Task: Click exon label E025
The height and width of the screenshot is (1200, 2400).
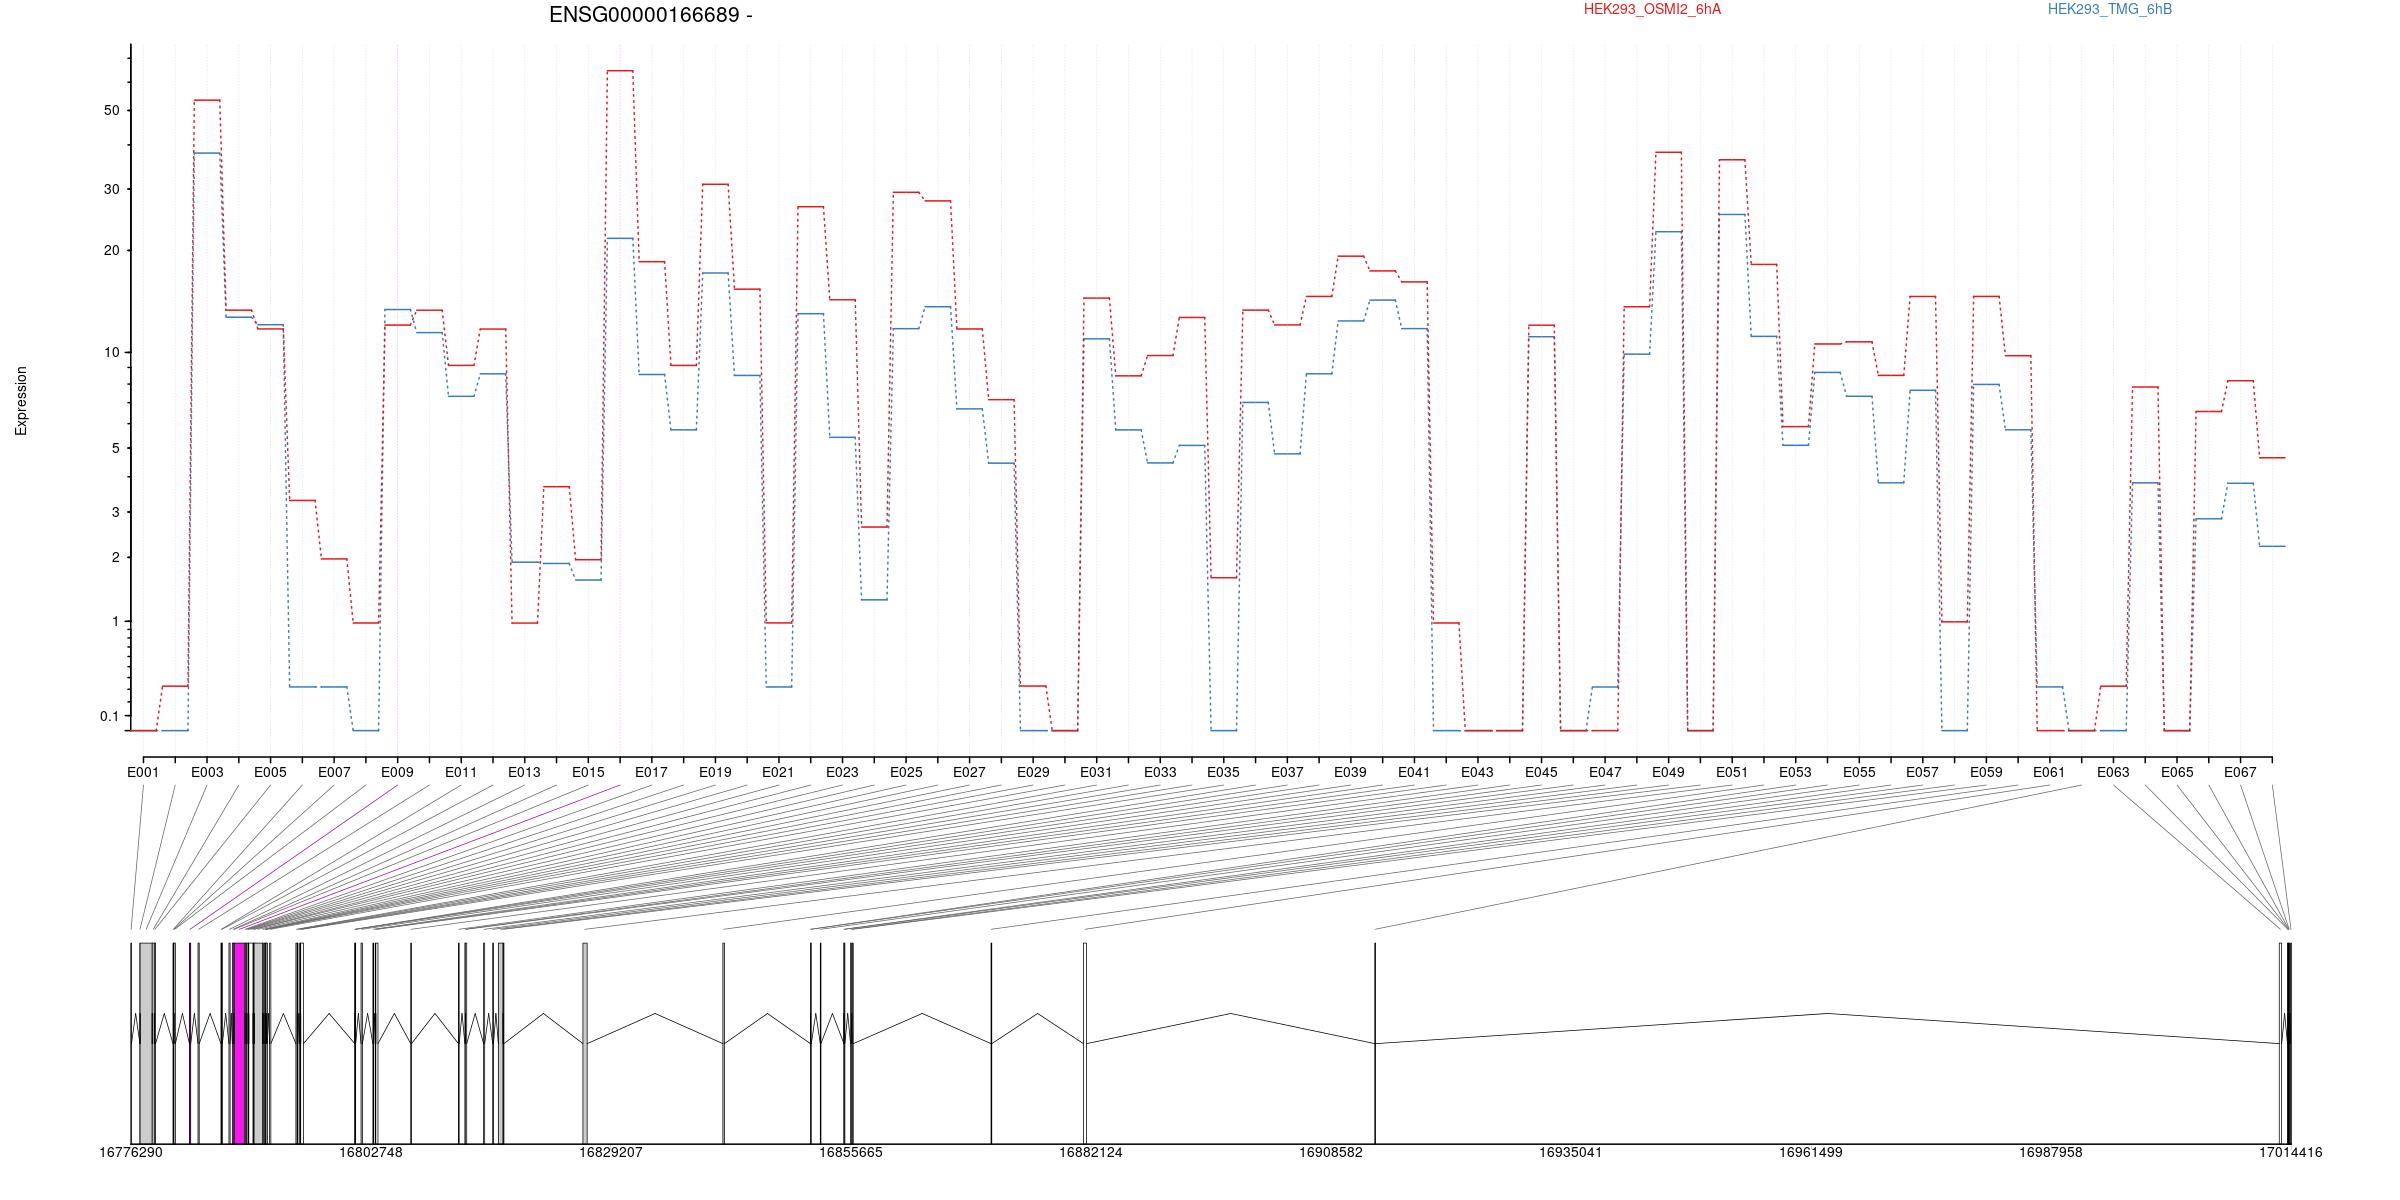Action: pyautogui.click(x=906, y=772)
